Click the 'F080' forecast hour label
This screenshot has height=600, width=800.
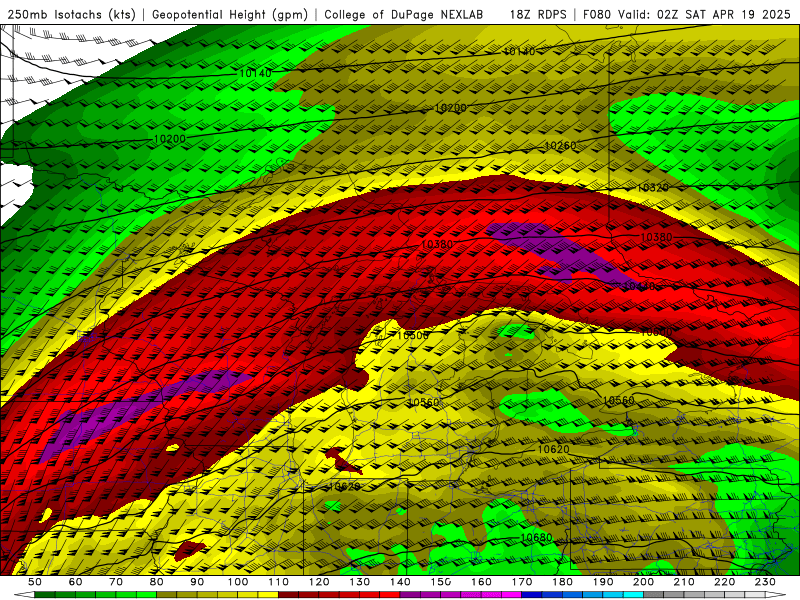coord(597,15)
